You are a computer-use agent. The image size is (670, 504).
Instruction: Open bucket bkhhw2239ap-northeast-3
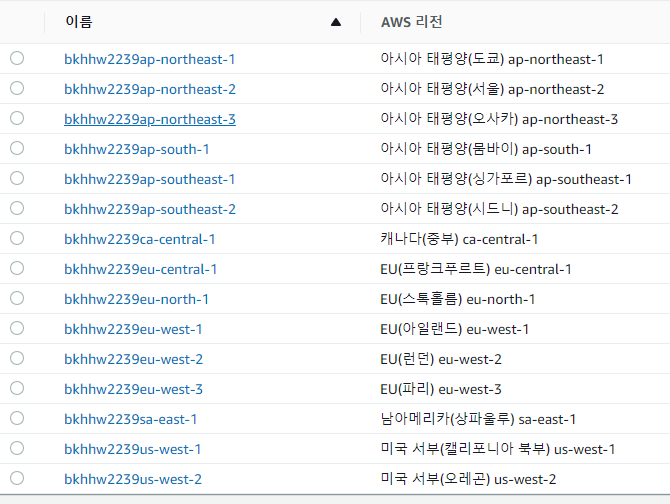click(x=150, y=119)
